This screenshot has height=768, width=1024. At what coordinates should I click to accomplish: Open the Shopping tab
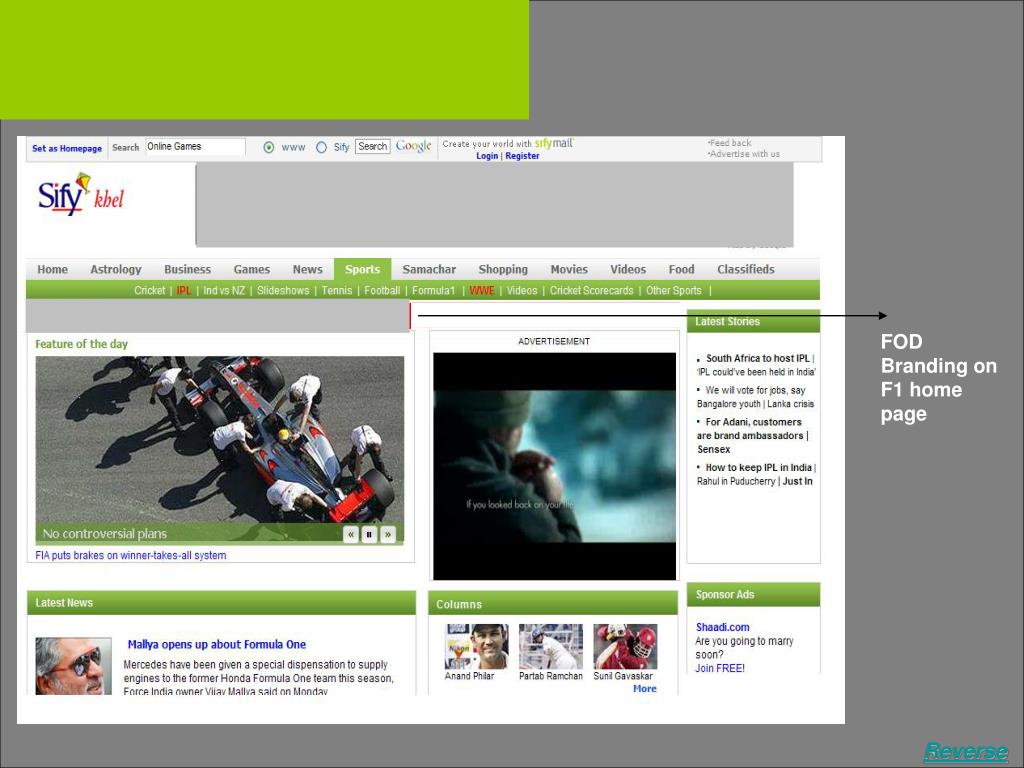point(503,269)
